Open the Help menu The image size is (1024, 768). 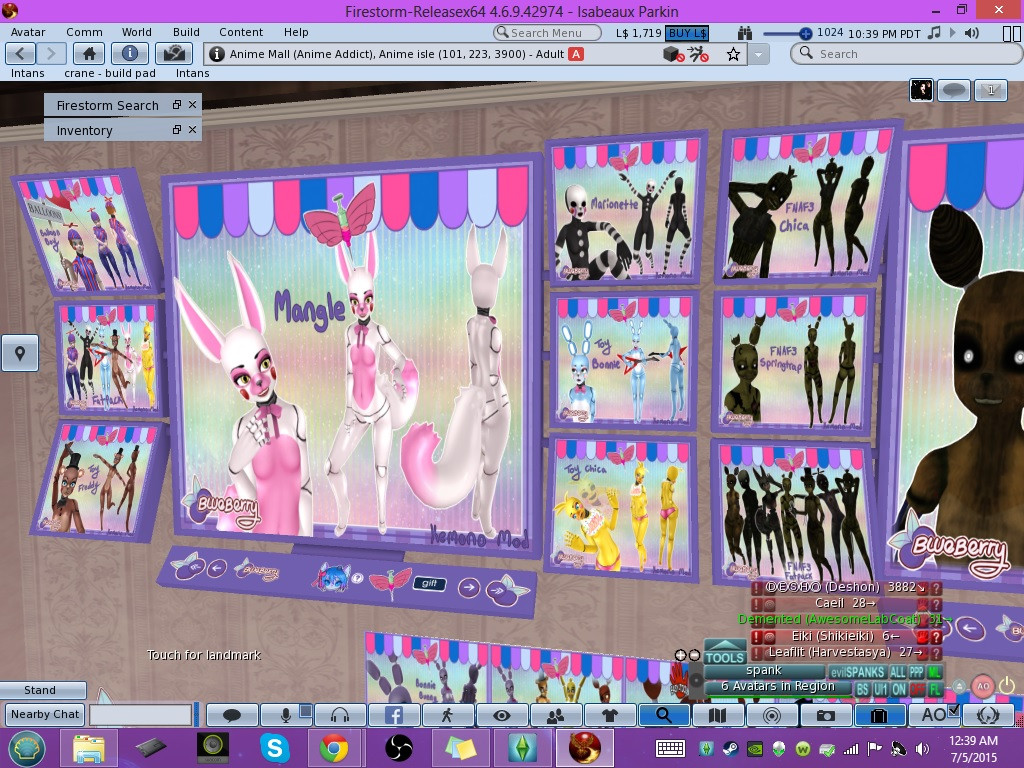click(296, 32)
